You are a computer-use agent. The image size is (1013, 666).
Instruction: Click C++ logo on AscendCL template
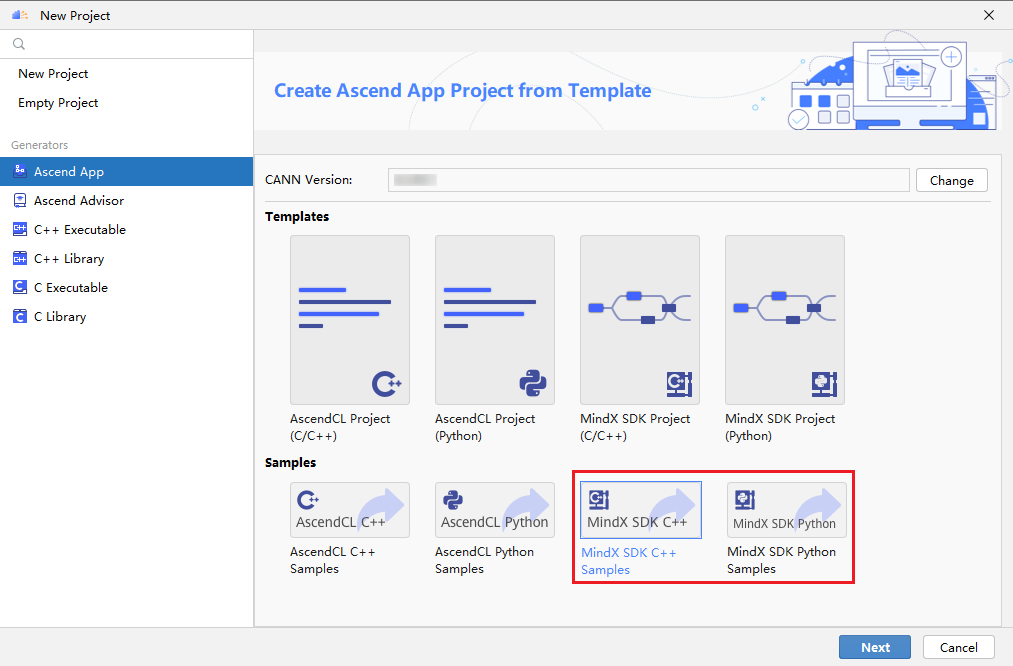click(387, 384)
